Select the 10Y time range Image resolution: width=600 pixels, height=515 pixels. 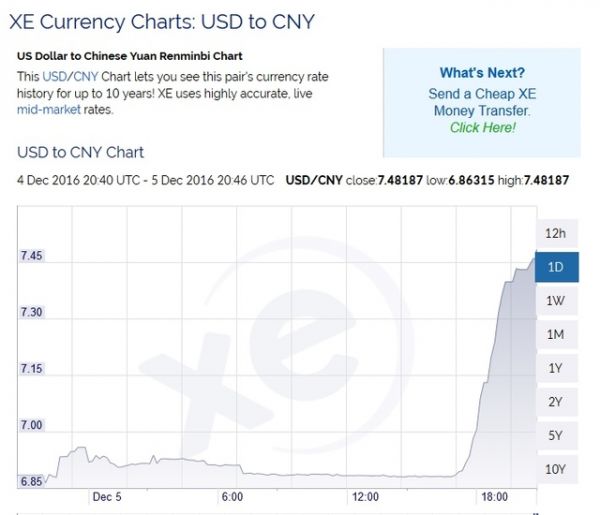click(555, 469)
